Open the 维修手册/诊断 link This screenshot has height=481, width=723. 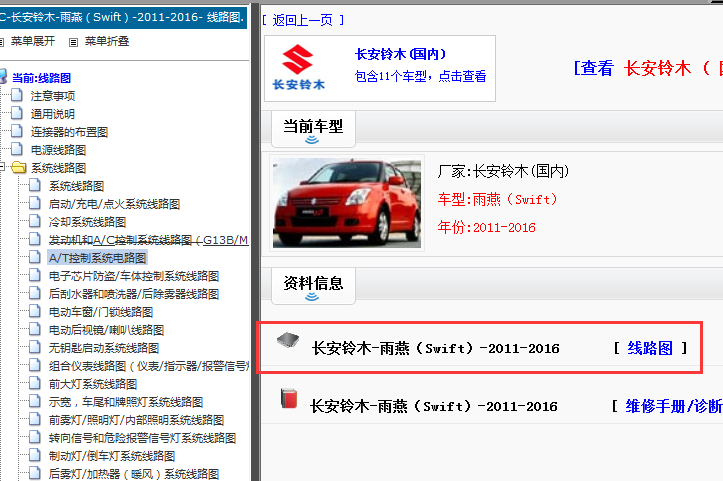coord(674,406)
